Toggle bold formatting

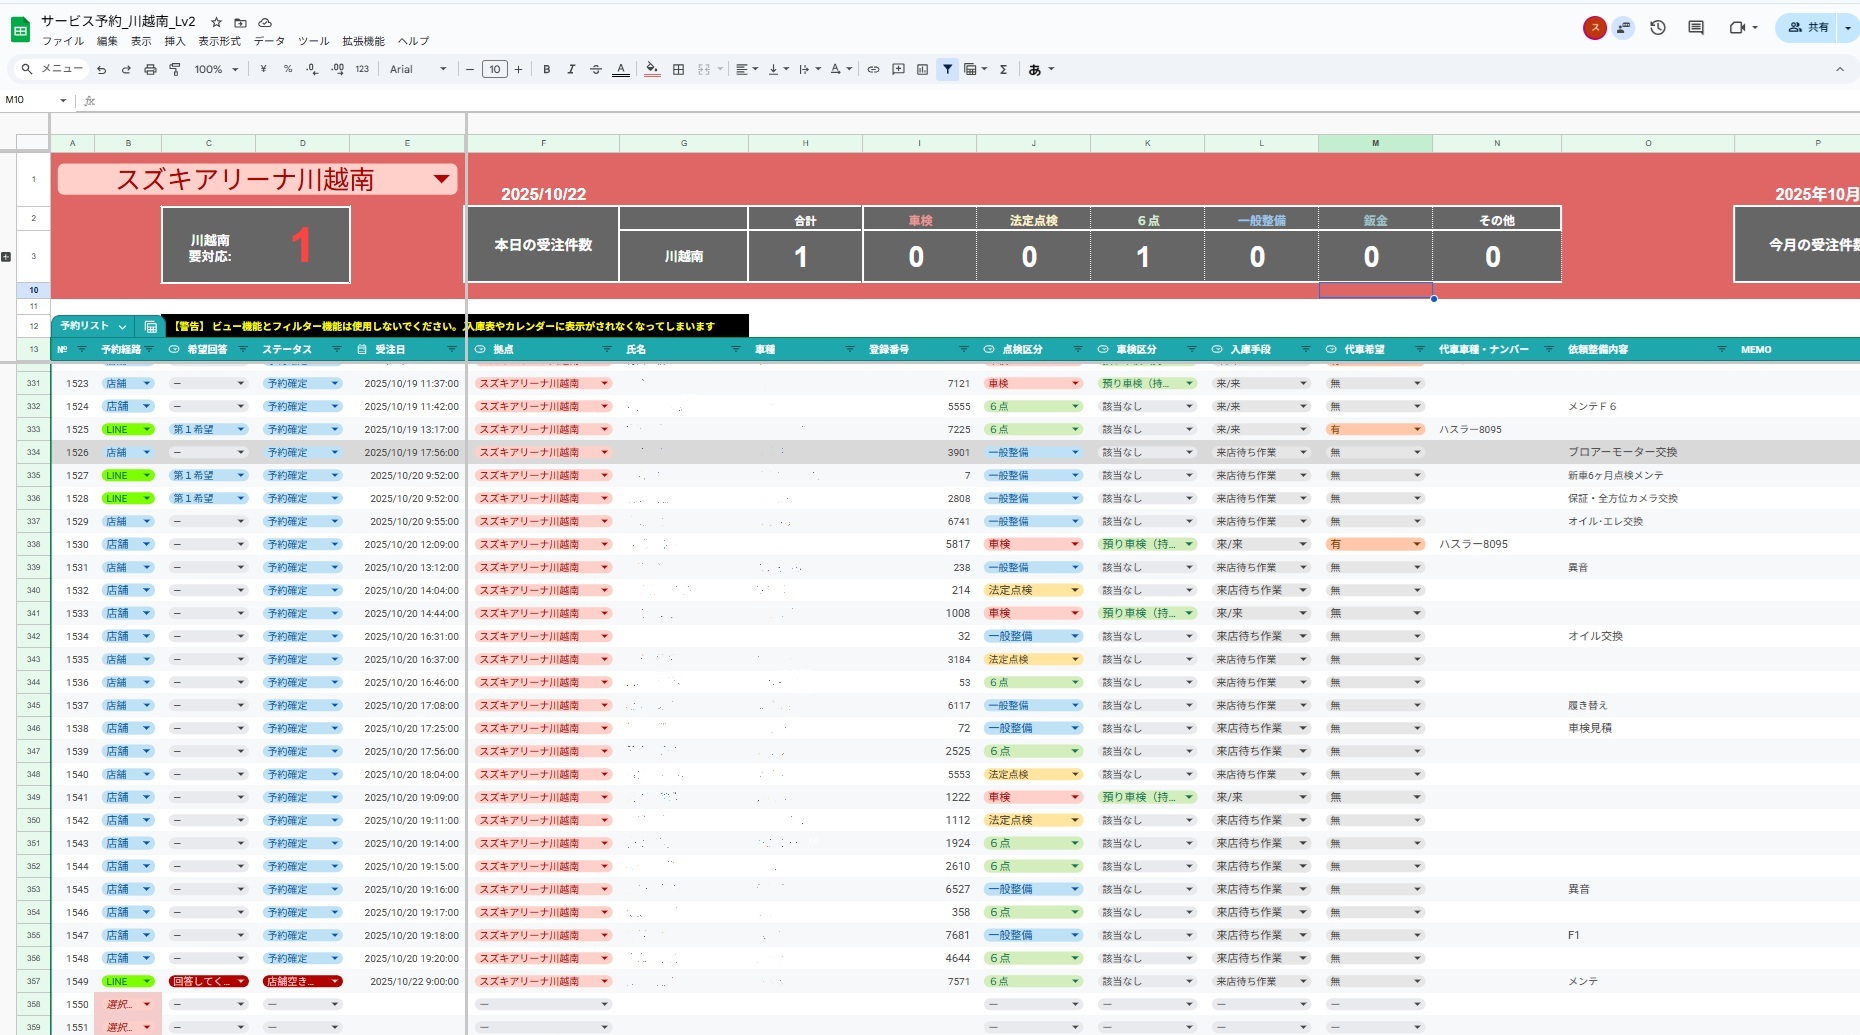(x=546, y=70)
